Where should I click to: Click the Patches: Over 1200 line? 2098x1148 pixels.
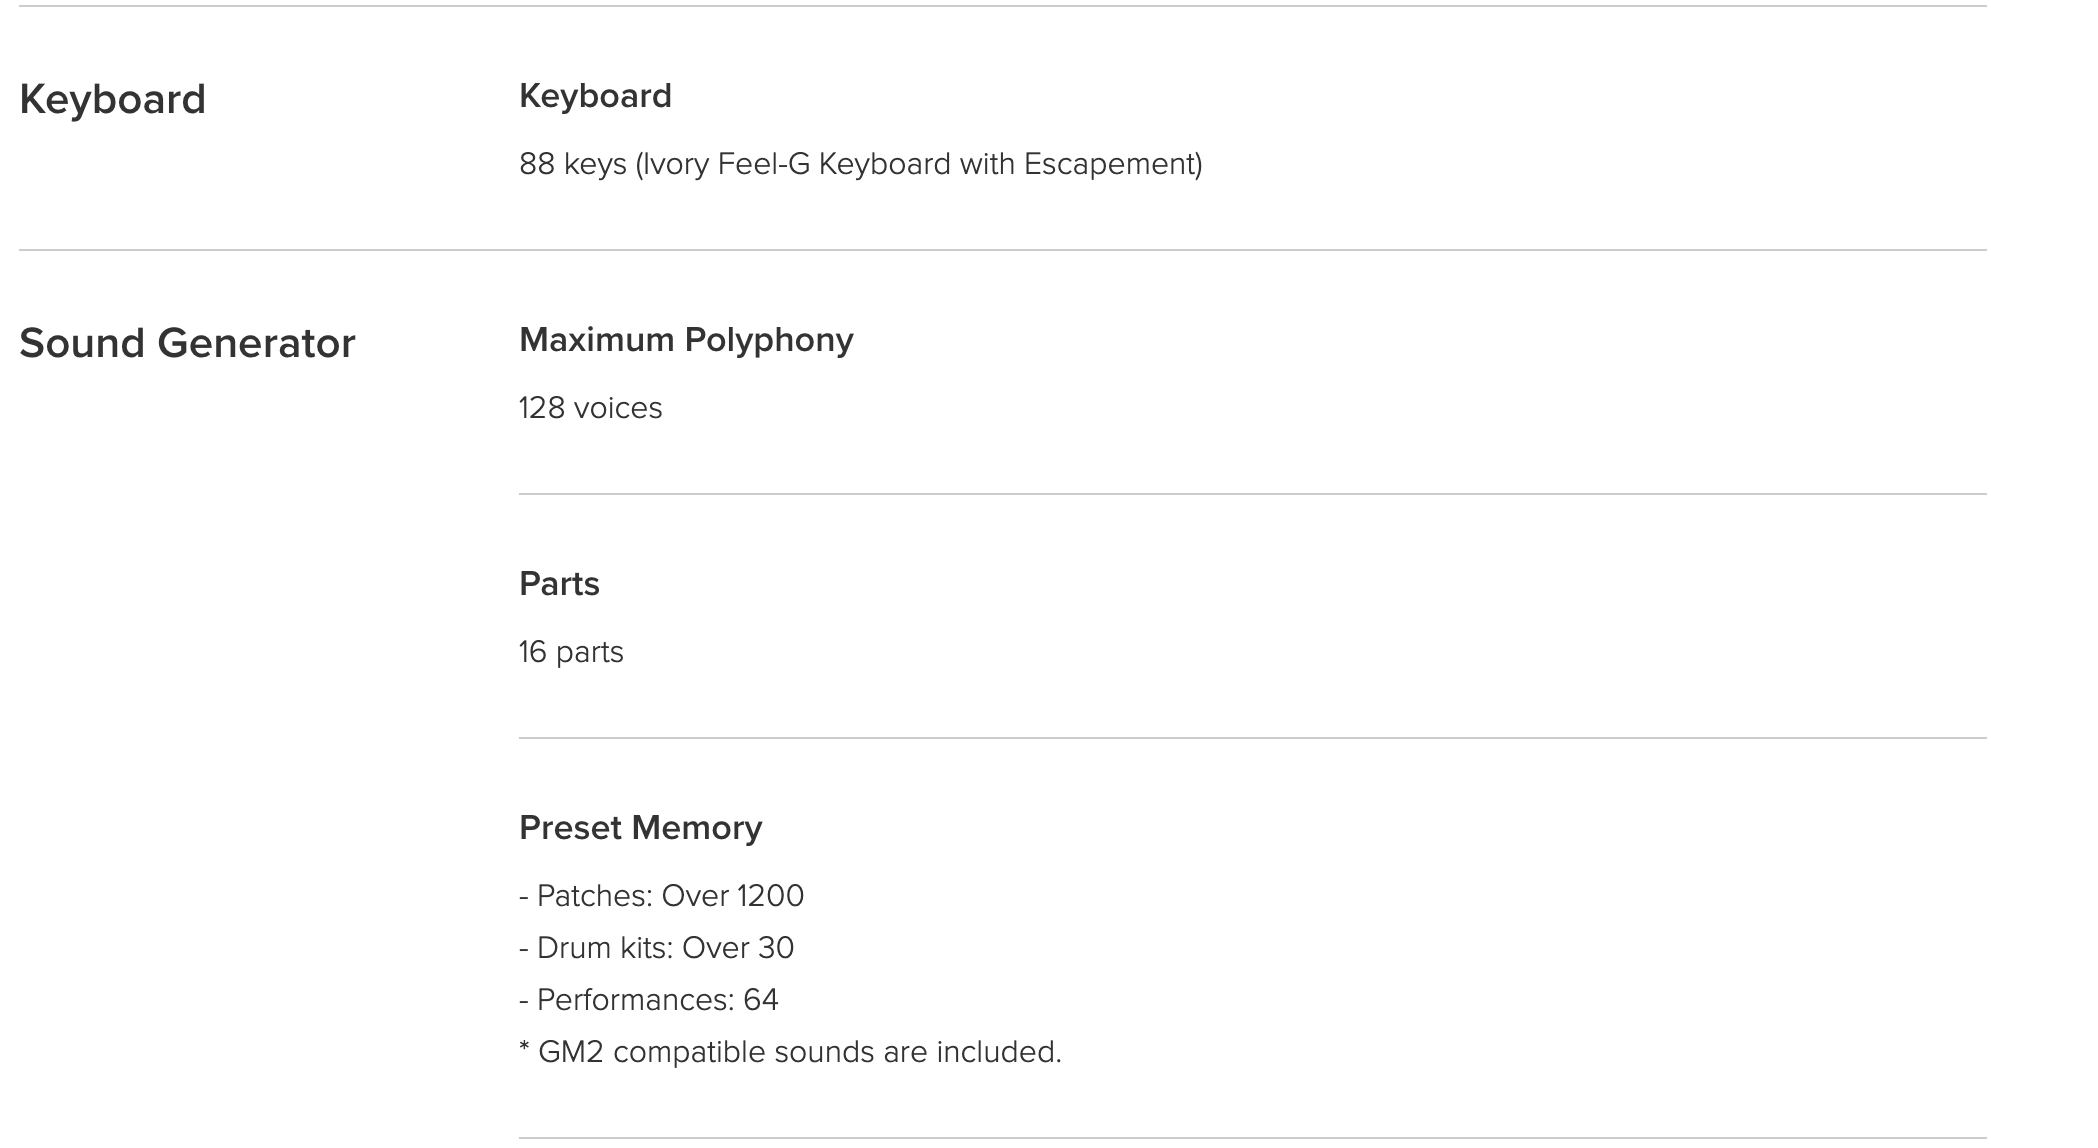pos(661,896)
